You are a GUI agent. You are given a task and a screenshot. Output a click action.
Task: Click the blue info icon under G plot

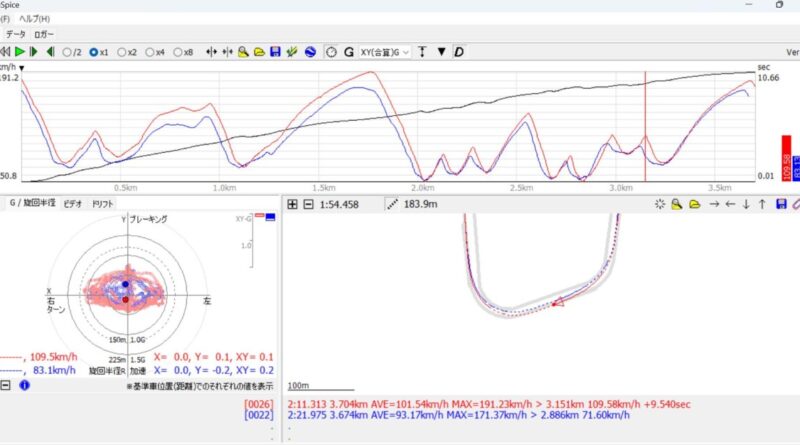pos(24,384)
